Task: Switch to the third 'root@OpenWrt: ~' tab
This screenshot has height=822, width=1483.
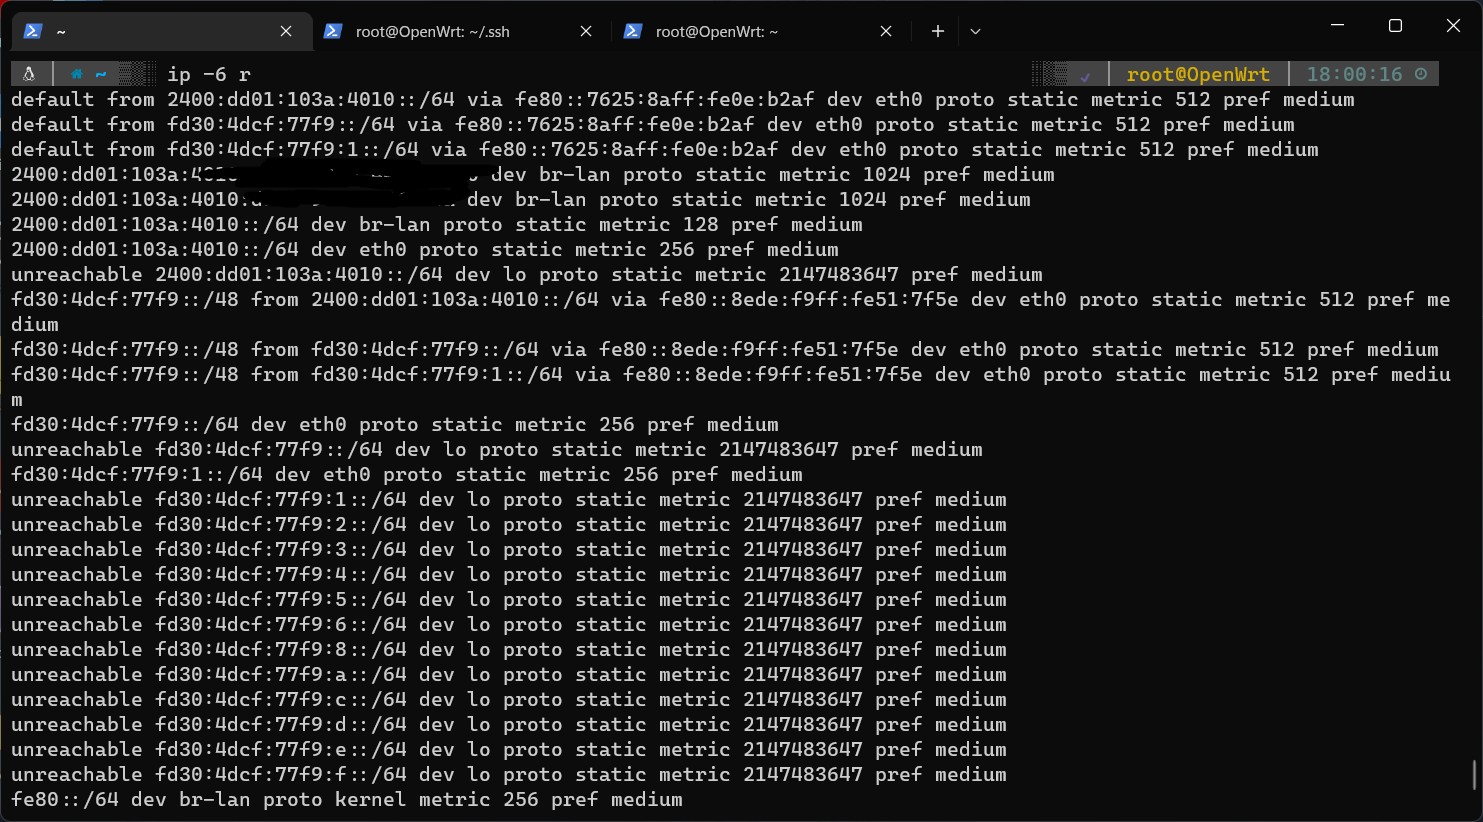Action: 716,31
